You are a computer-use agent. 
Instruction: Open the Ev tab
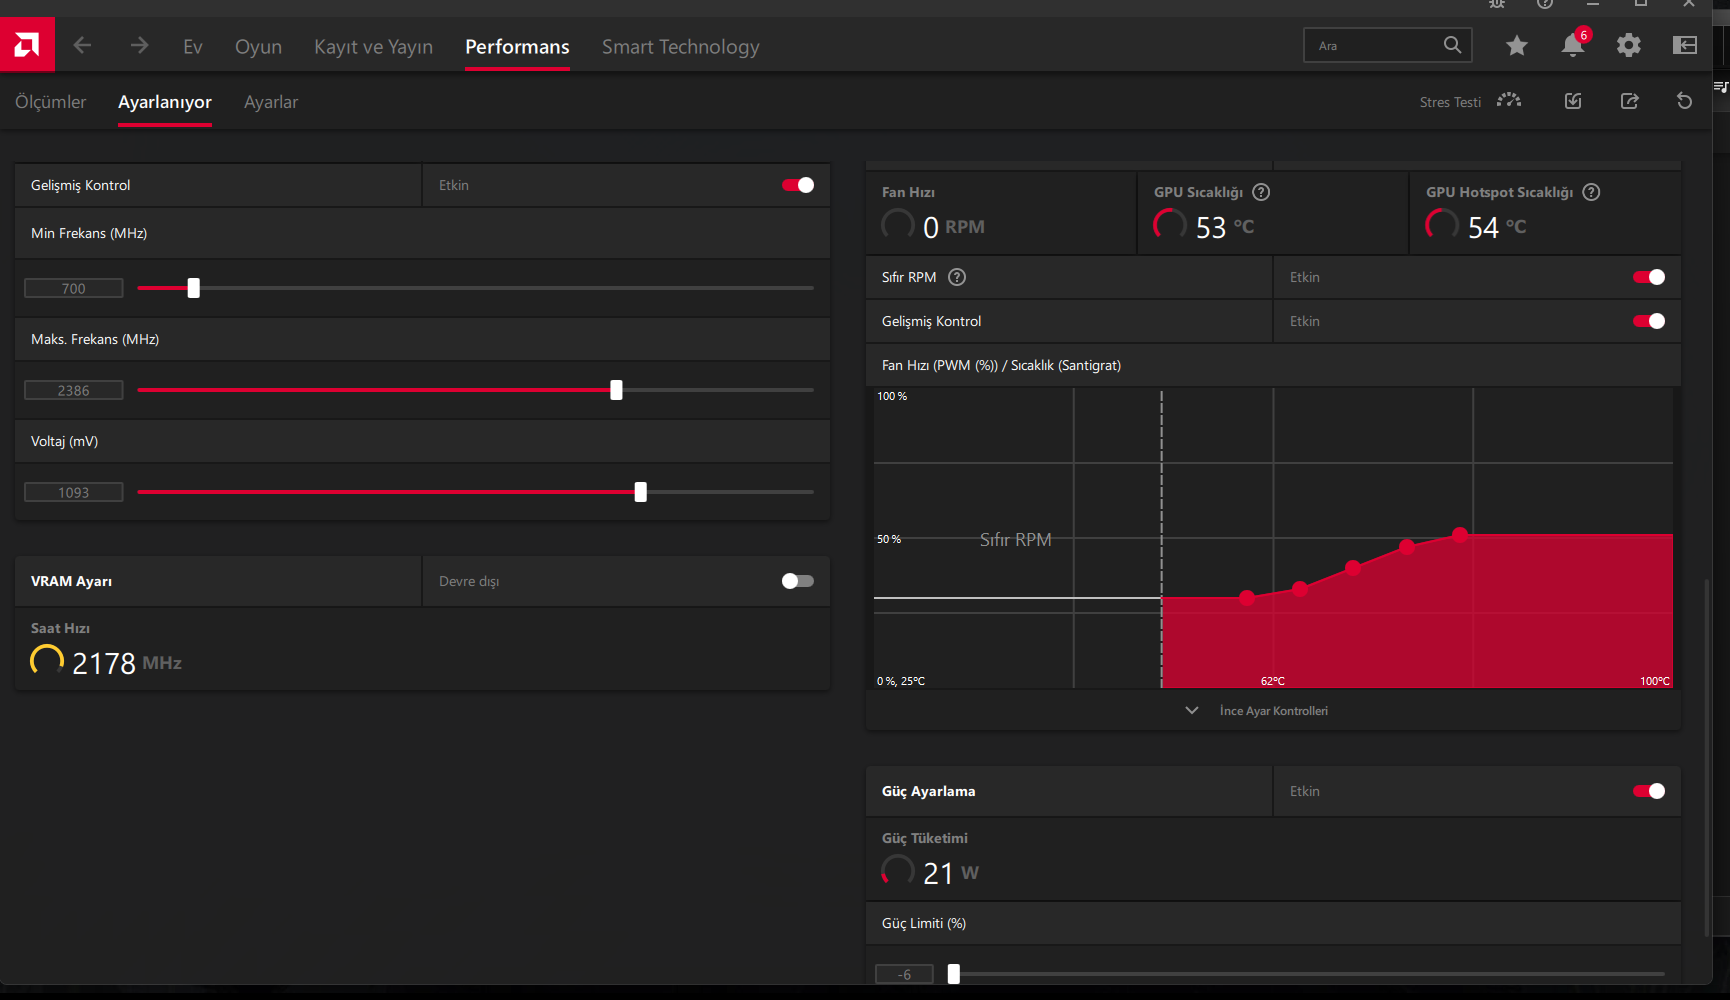point(193,47)
